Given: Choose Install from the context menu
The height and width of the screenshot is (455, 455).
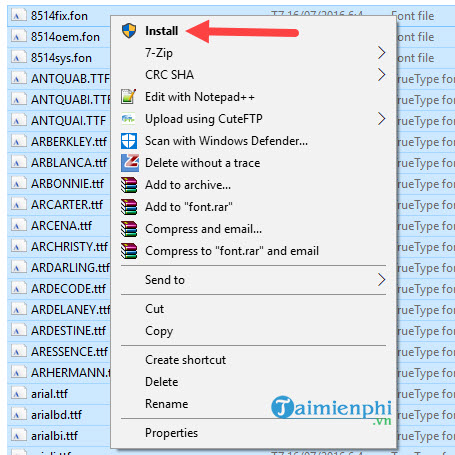Looking at the screenshot, I should coord(161,31).
